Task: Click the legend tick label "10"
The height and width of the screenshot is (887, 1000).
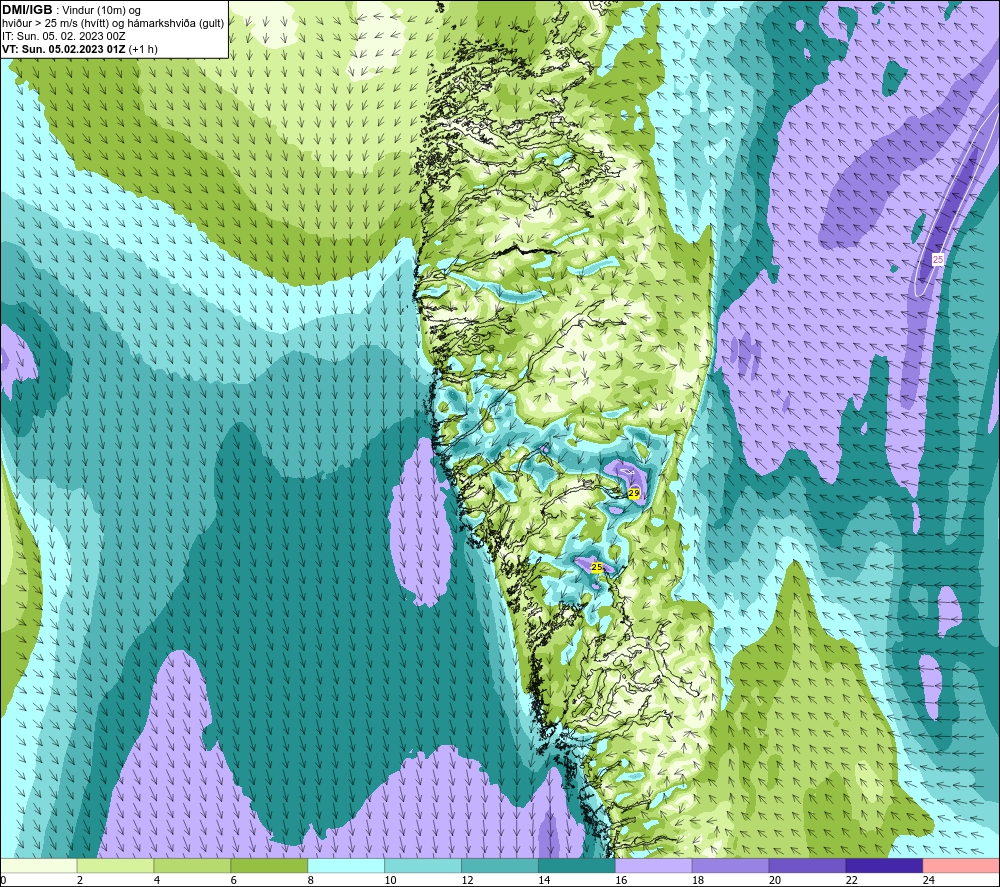Action: point(390,880)
